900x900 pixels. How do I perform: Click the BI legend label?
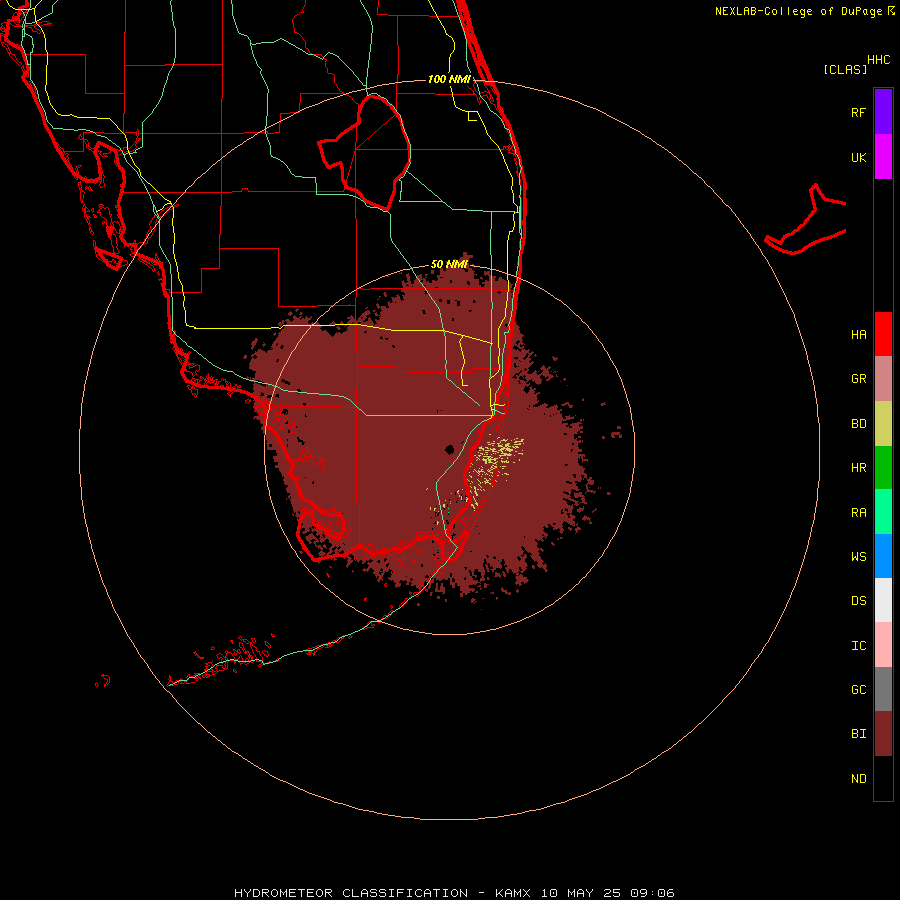tap(858, 734)
